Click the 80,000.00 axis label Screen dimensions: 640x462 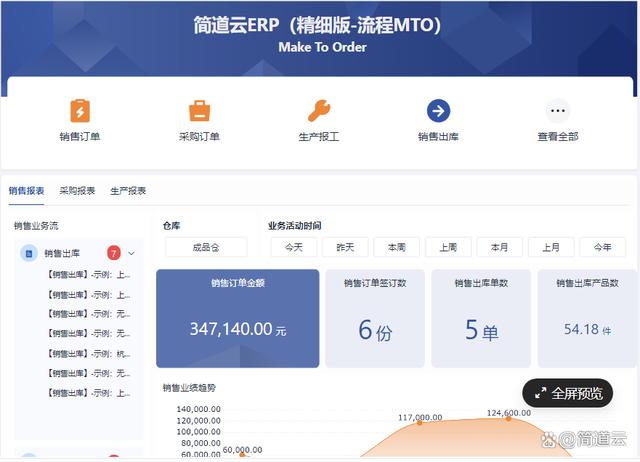pos(201,443)
